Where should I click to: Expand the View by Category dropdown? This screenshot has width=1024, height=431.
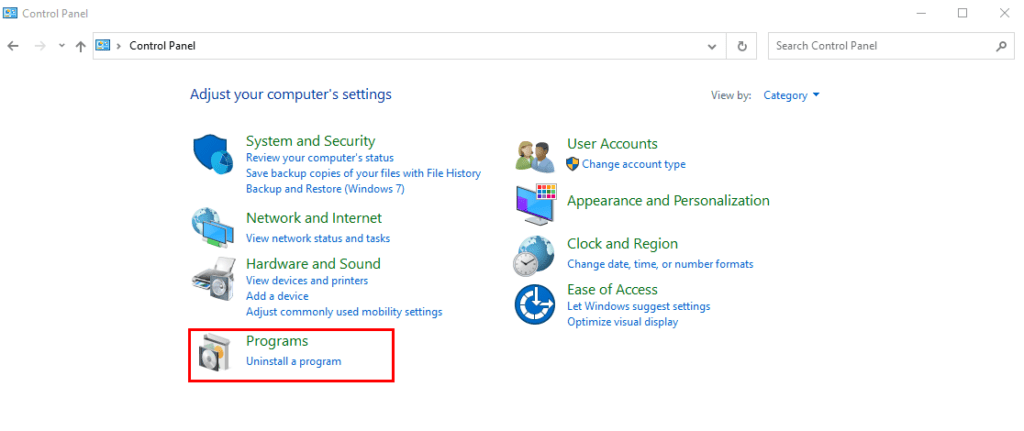point(792,95)
